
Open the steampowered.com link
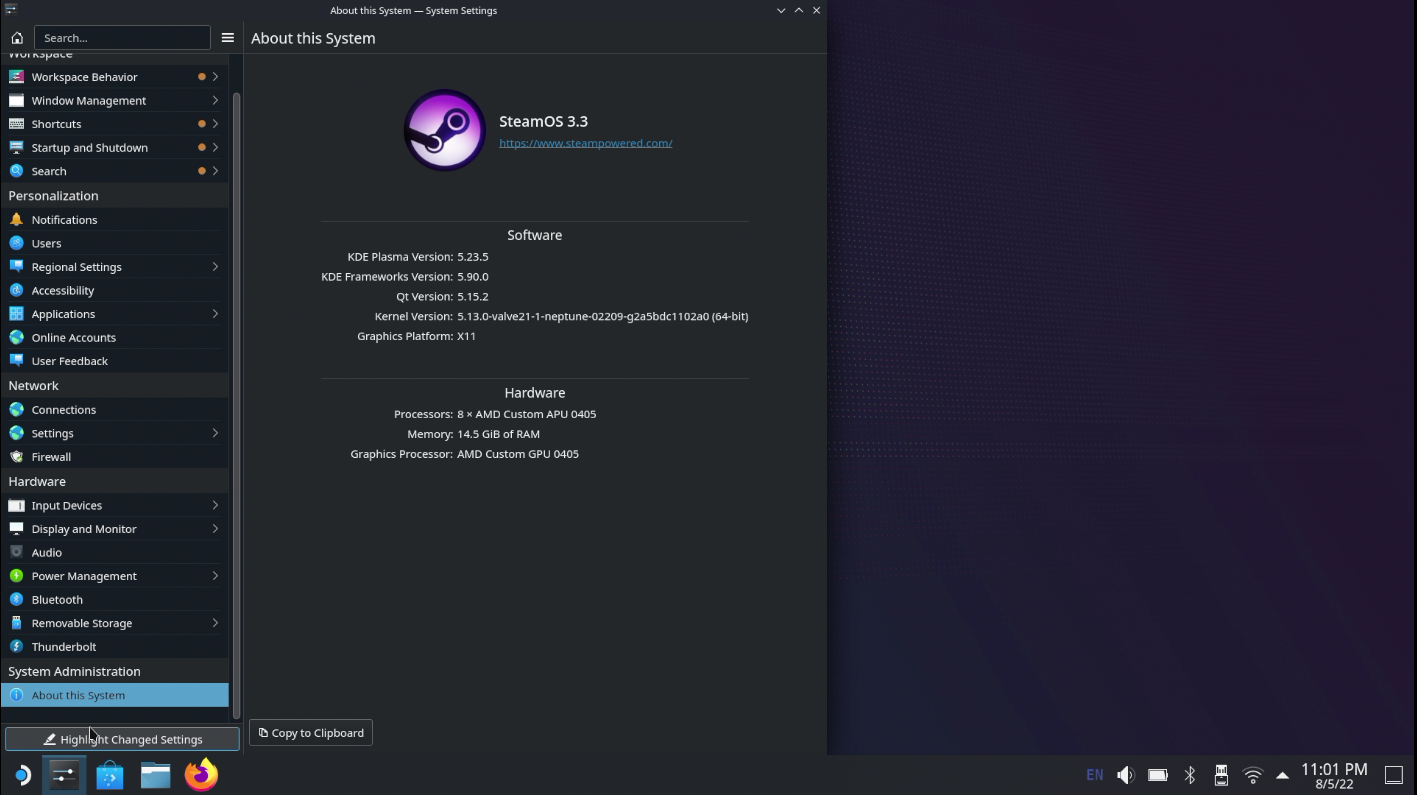coord(585,143)
